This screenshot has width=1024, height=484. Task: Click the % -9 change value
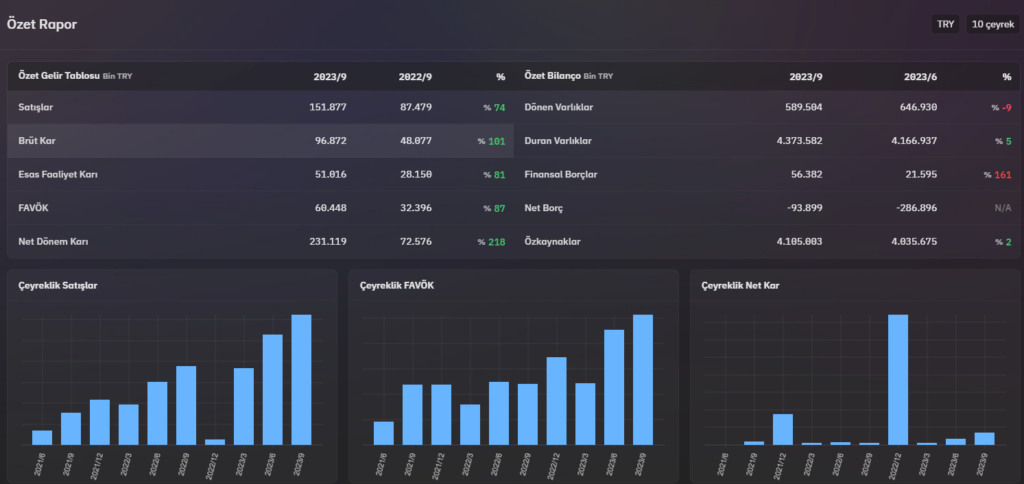click(x=1001, y=107)
